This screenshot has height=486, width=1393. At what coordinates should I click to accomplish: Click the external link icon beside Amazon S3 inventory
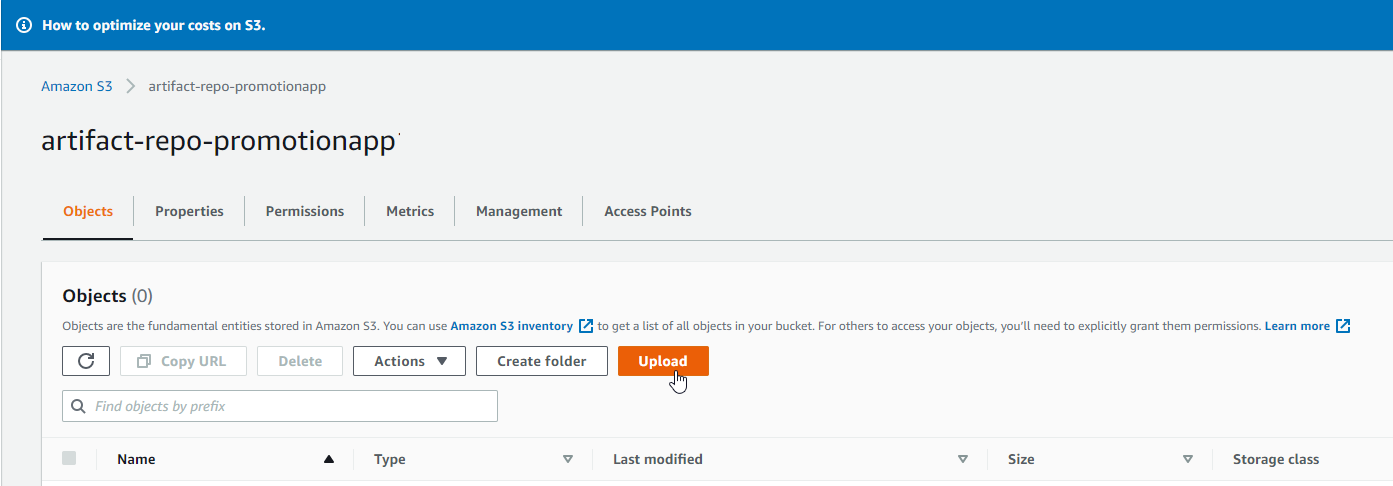tap(586, 326)
